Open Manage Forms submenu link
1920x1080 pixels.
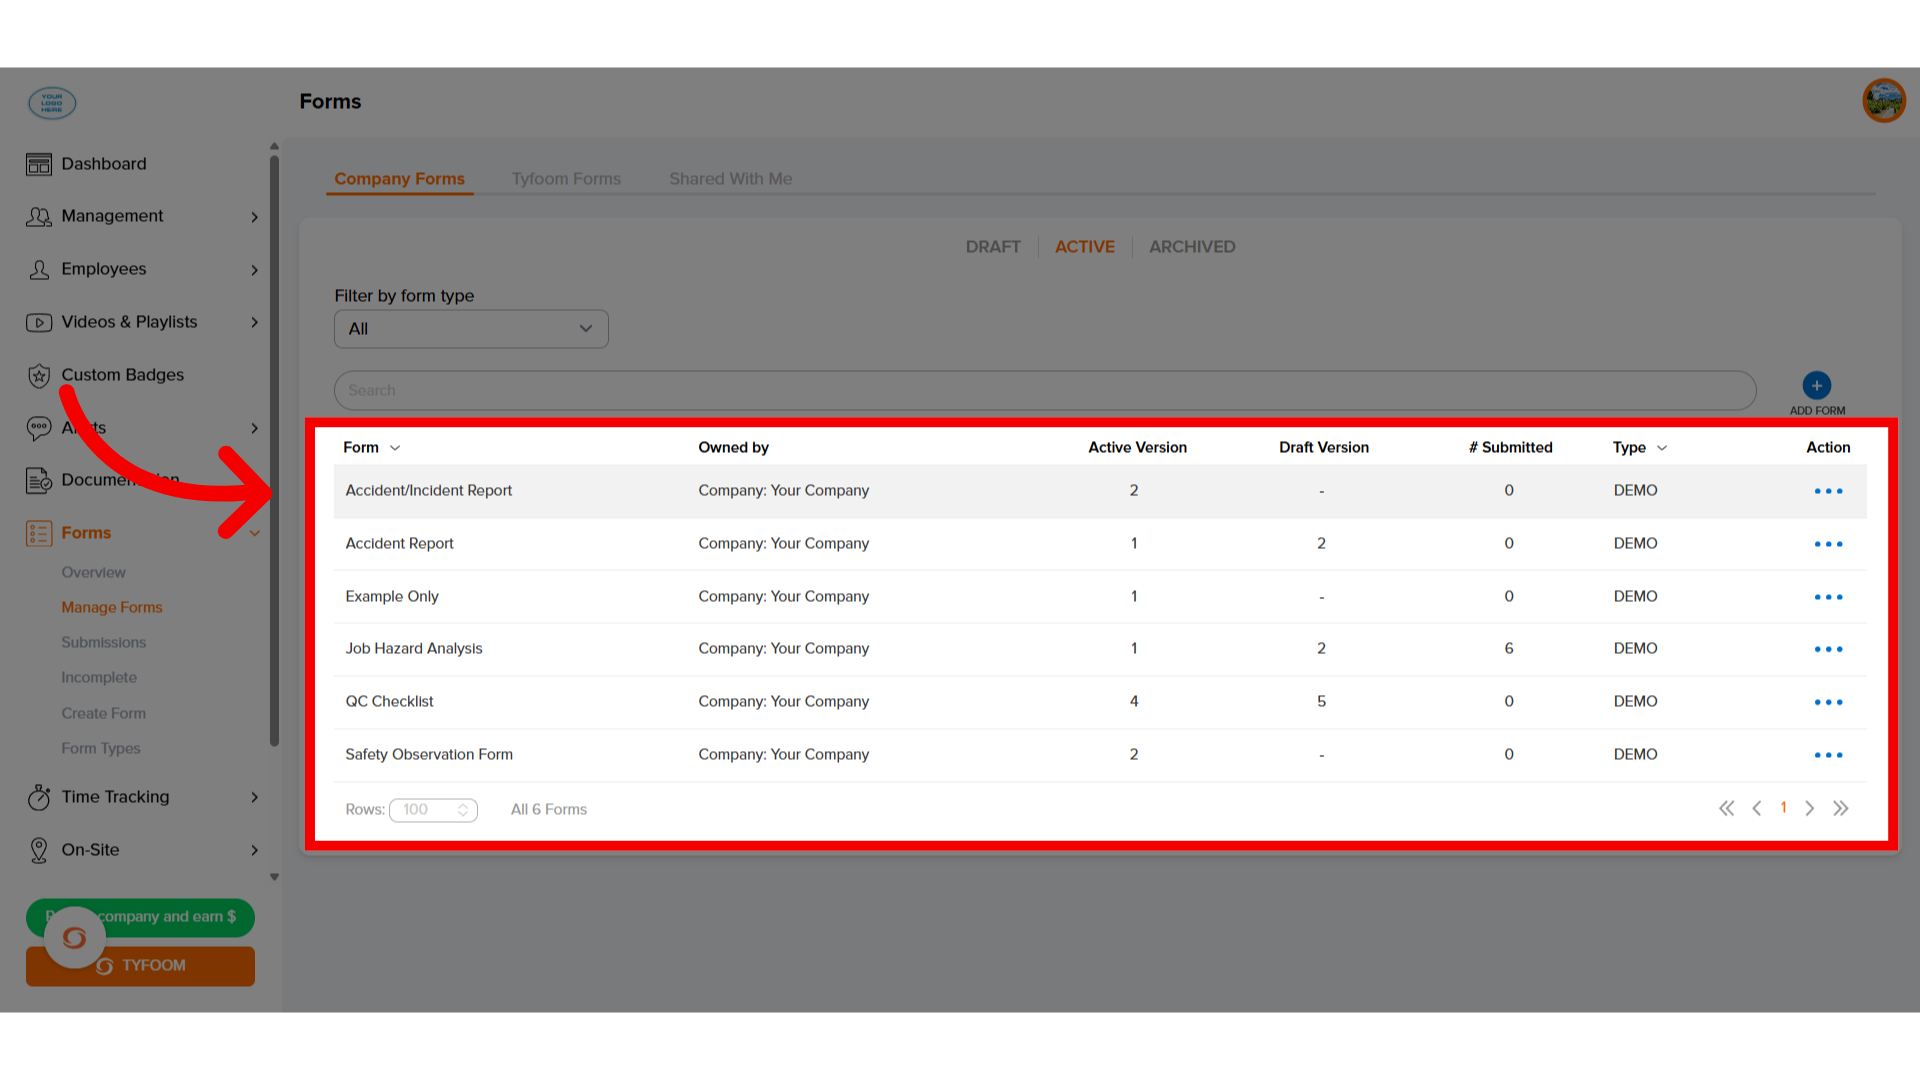click(x=111, y=607)
